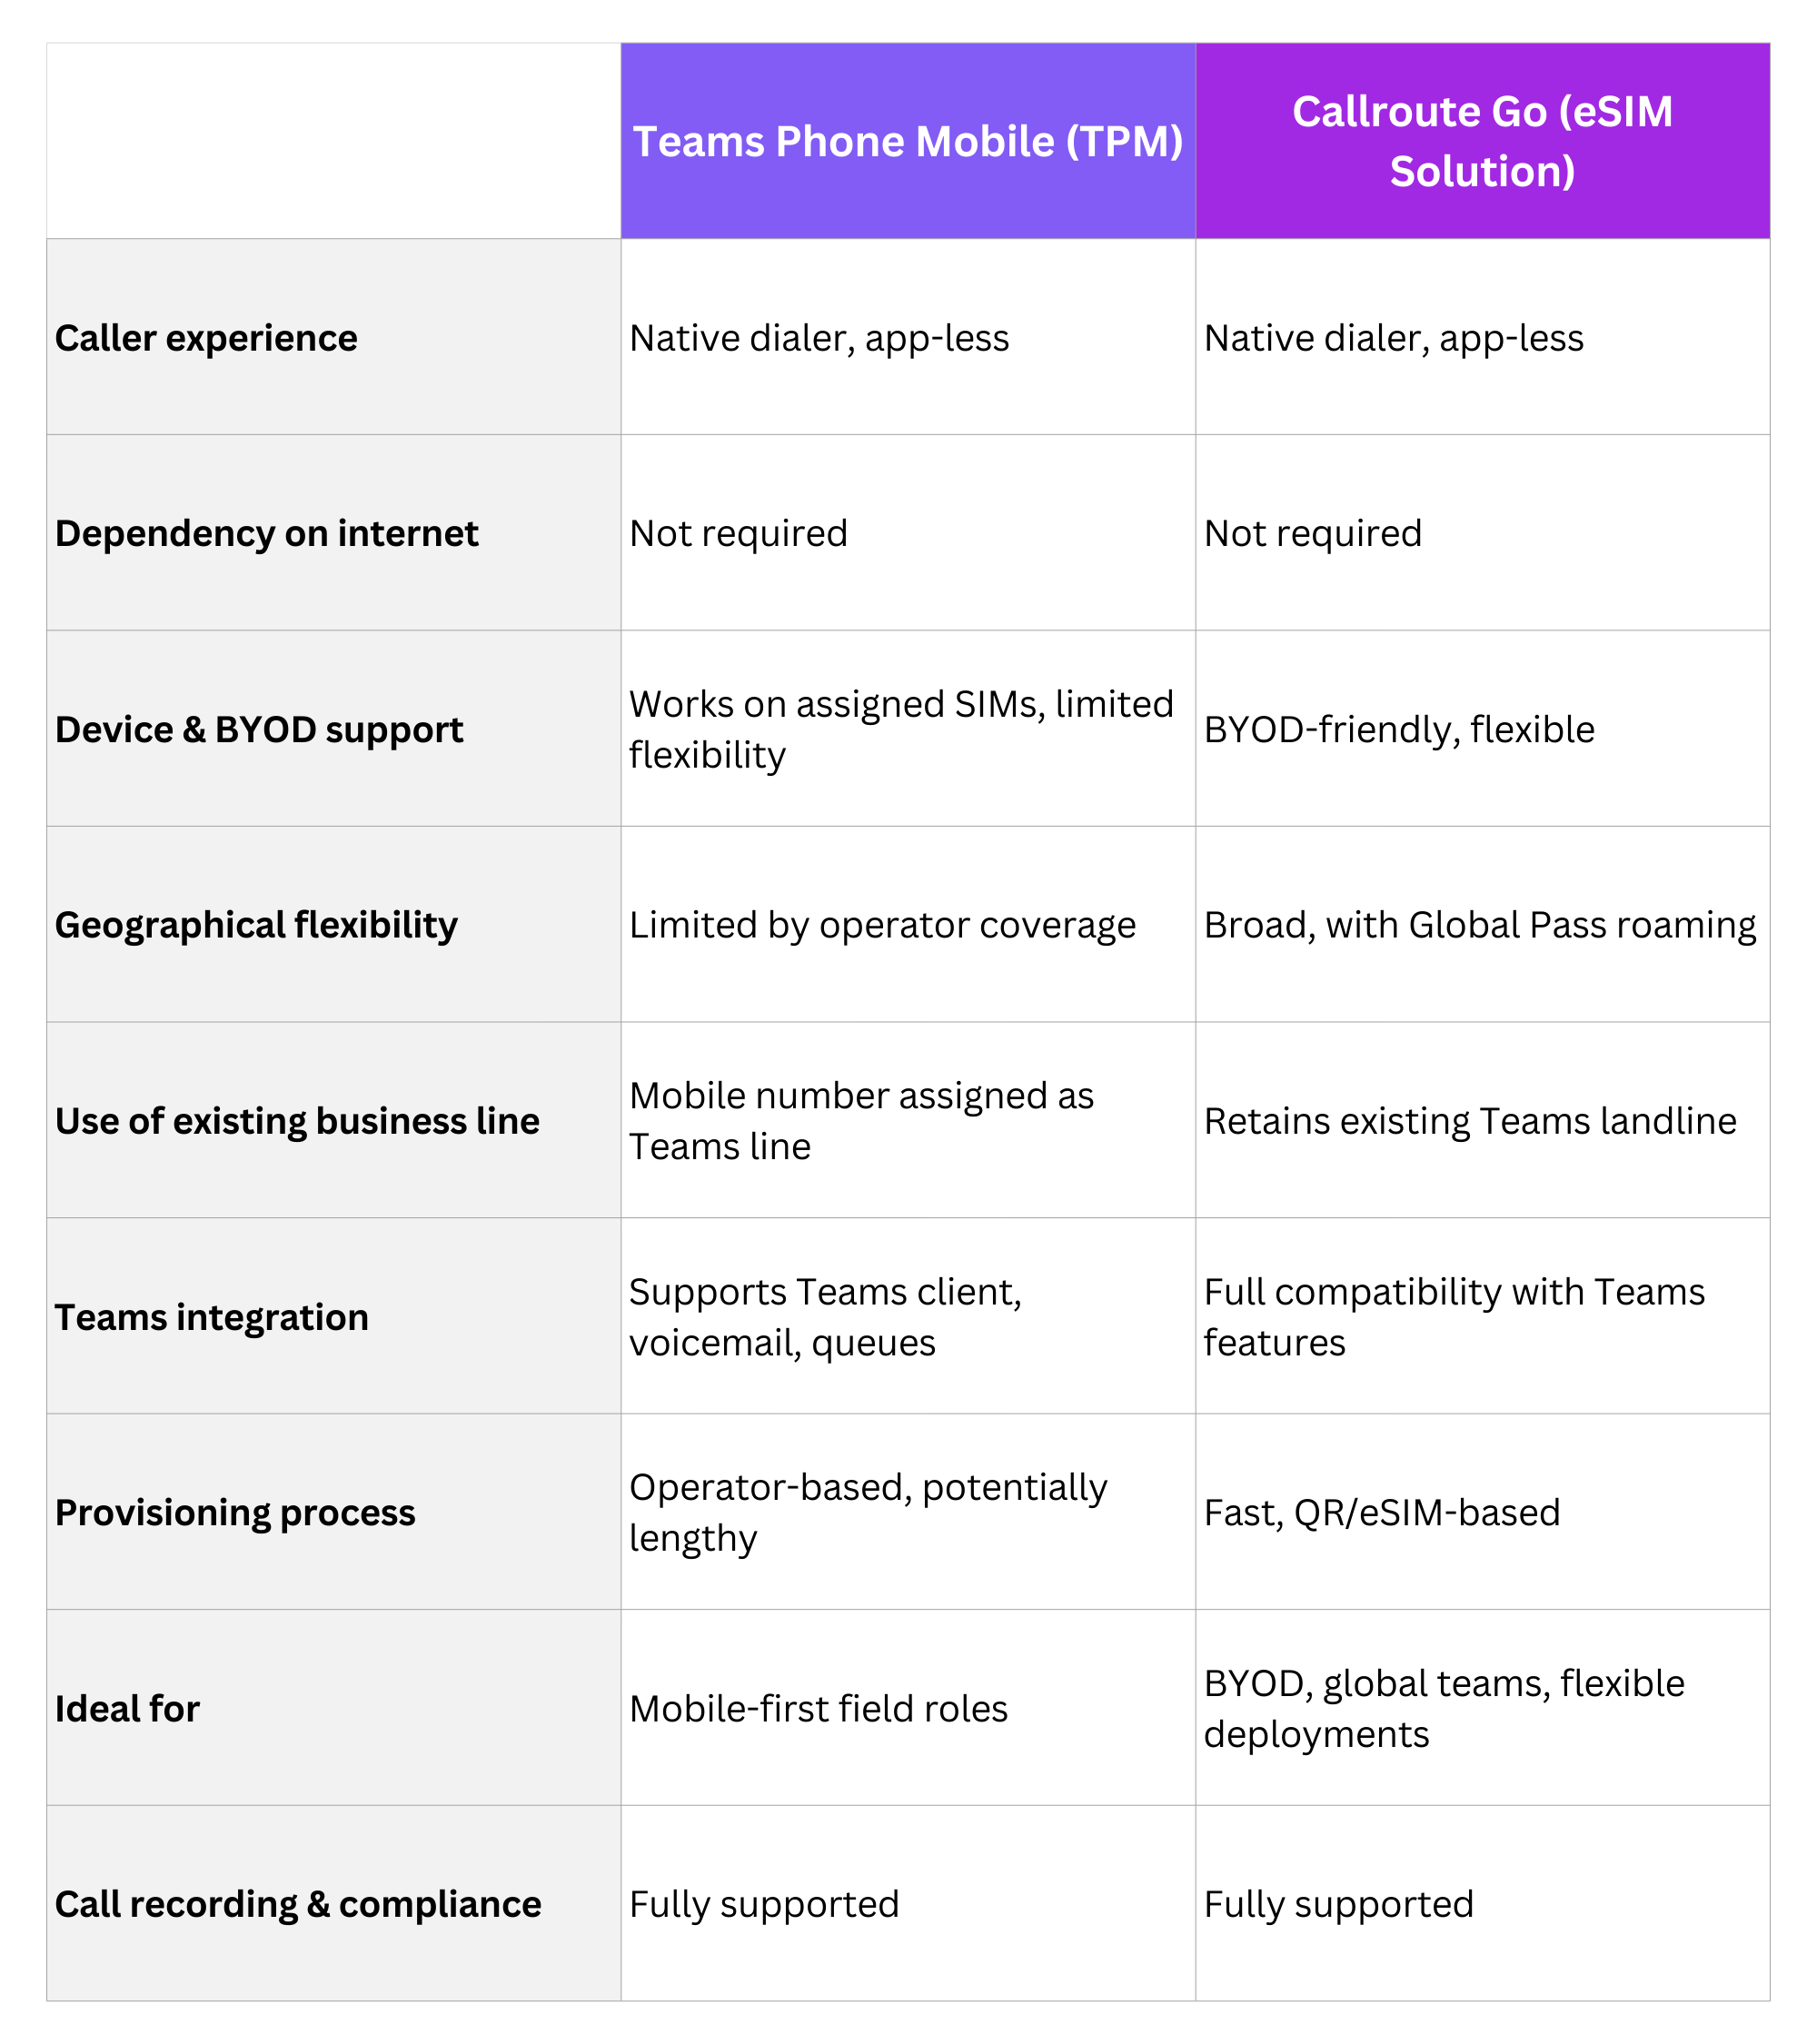This screenshot has width=1817, height=2044.
Task: Click the Works on assigned SIMs cell
Action: pyautogui.click(x=900, y=729)
